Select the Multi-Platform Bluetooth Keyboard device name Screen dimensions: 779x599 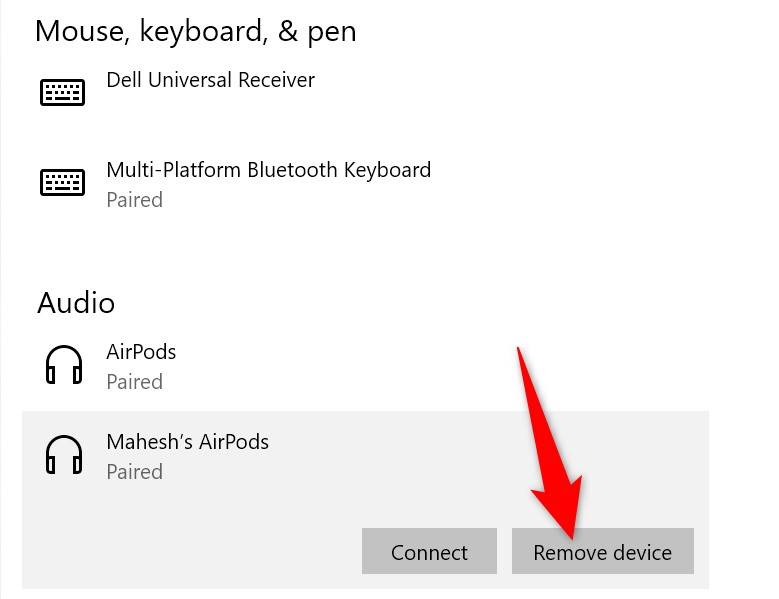(x=268, y=170)
